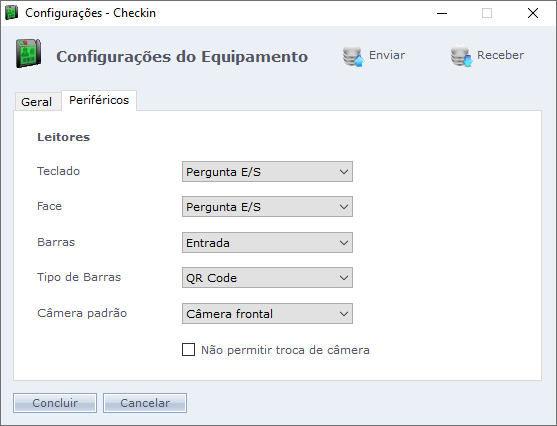The image size is (557, 426).
Task: Open the Barras dropdown showing Entrada
Action: click(x=267, y=243)
